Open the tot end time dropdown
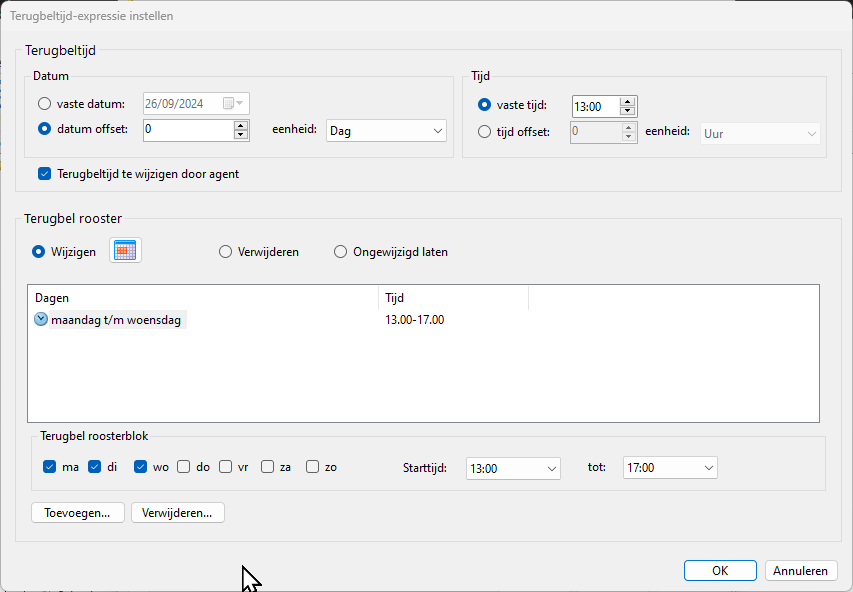The height and width of the screenshot is (592, 853). (x=669, y=468)
